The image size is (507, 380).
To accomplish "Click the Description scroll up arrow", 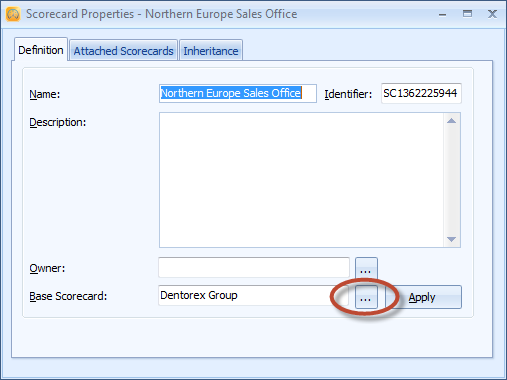I will coord(451,121).
